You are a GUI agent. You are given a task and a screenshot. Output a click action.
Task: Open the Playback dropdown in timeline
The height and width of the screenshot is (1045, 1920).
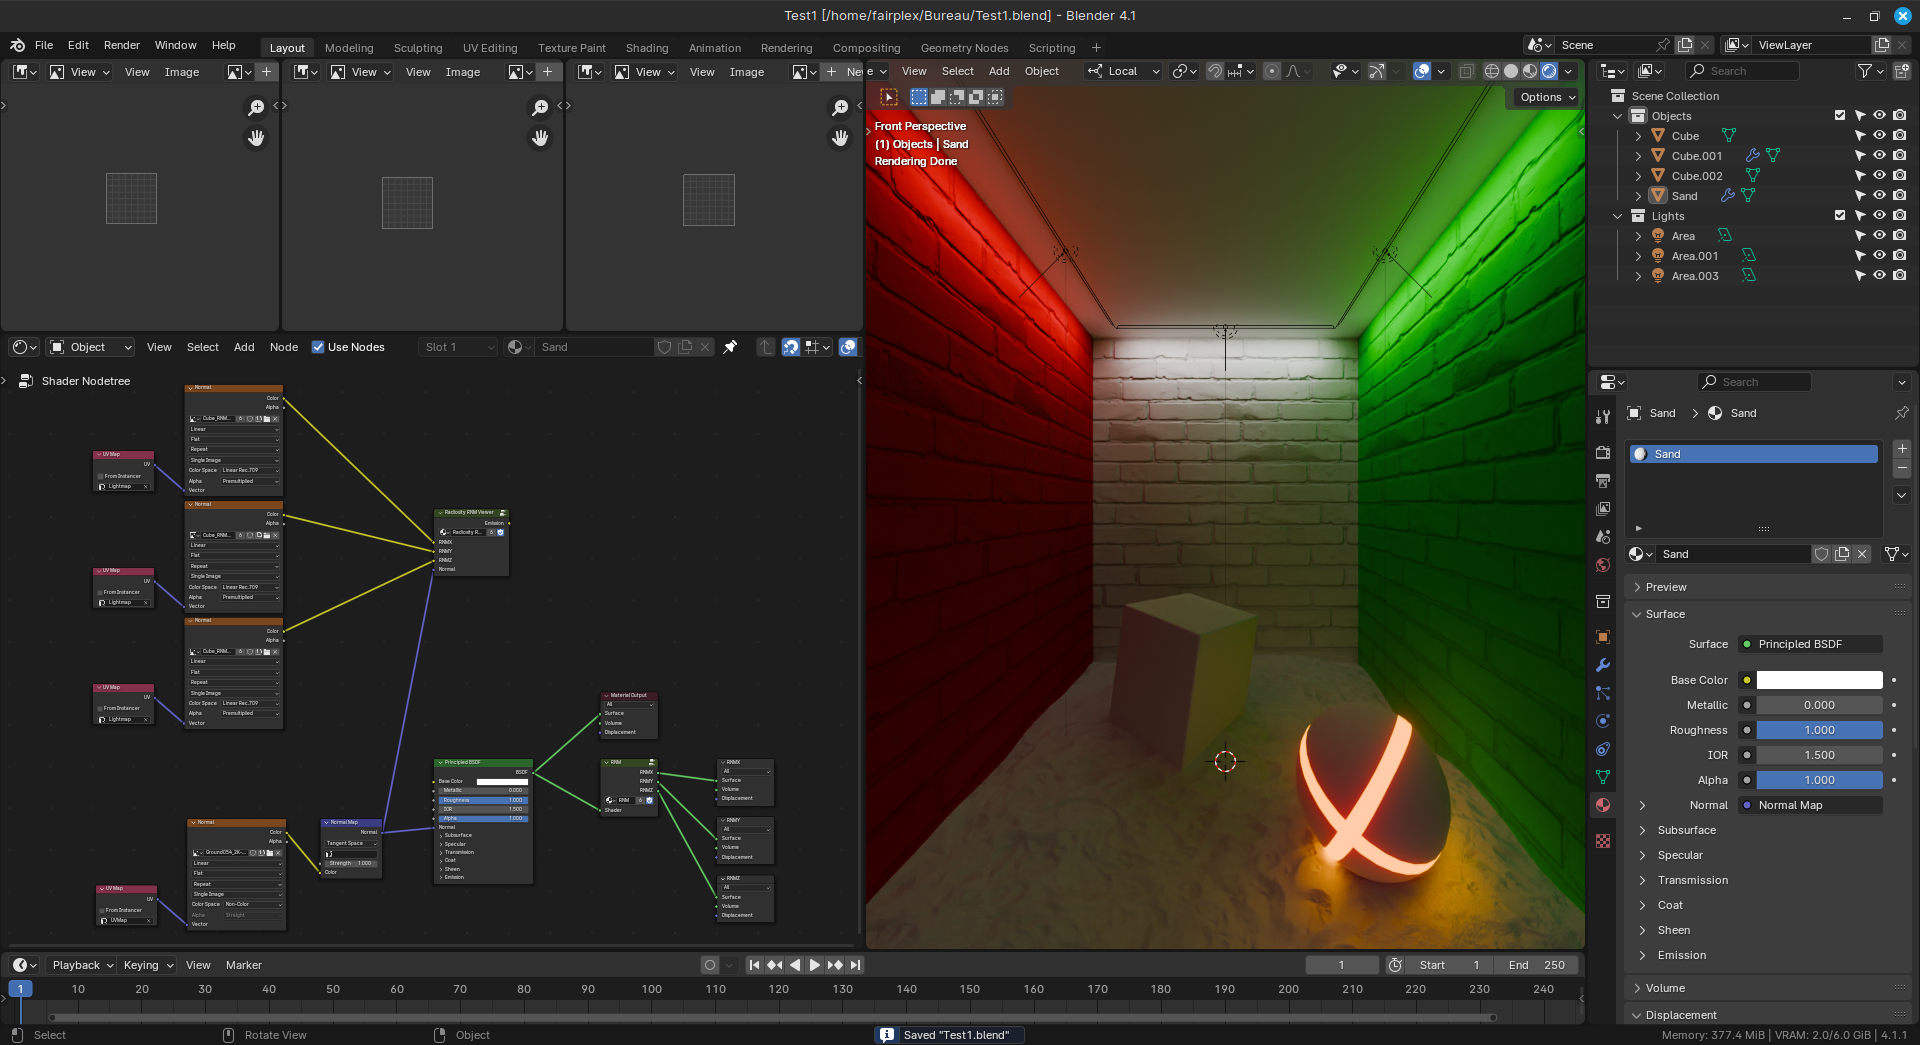point(81,965)
